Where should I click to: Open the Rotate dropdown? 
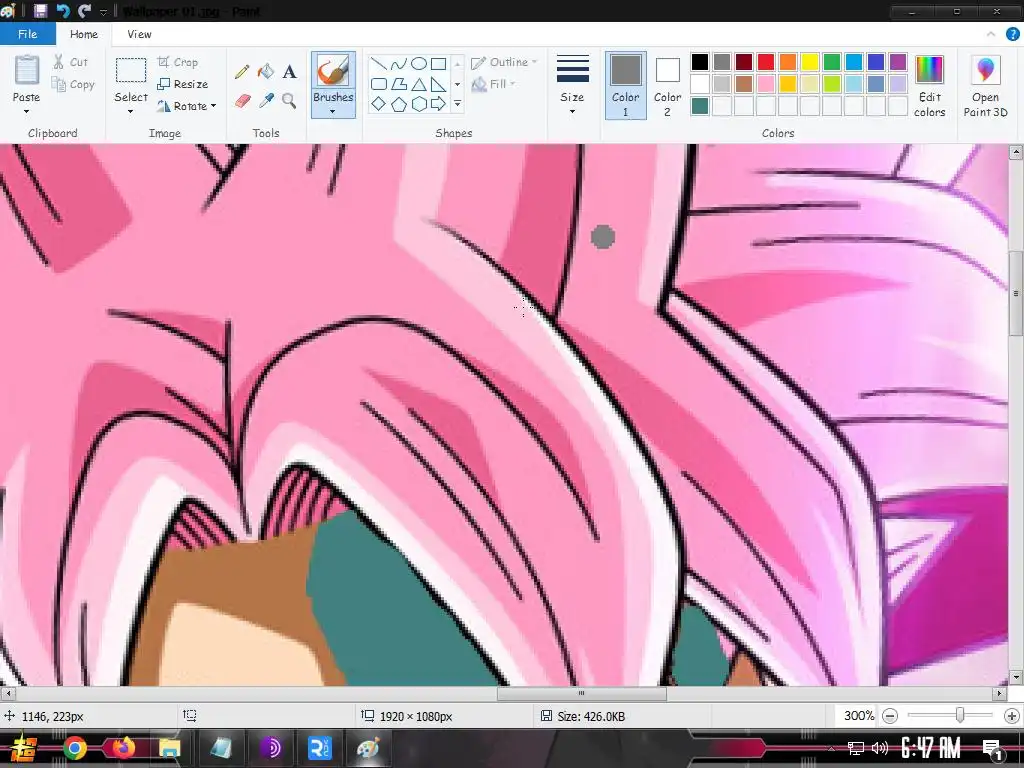(187, 106)
